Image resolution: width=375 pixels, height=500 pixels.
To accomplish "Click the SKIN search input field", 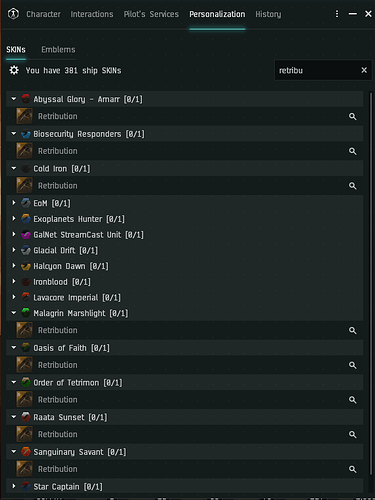I will point(318,70).
